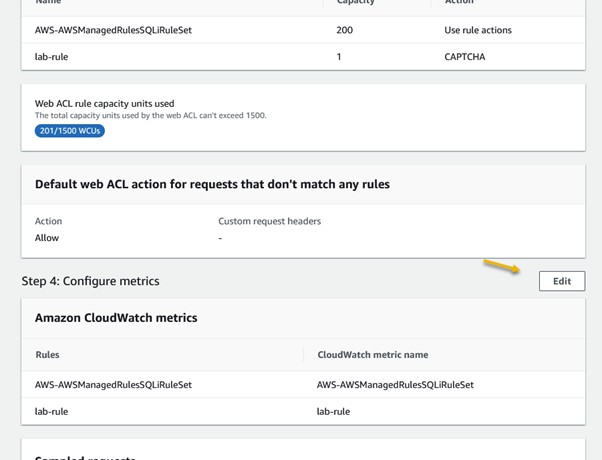
Task: Click 'Step 4: Configure metrics' heading
Action: pos(90,281)
